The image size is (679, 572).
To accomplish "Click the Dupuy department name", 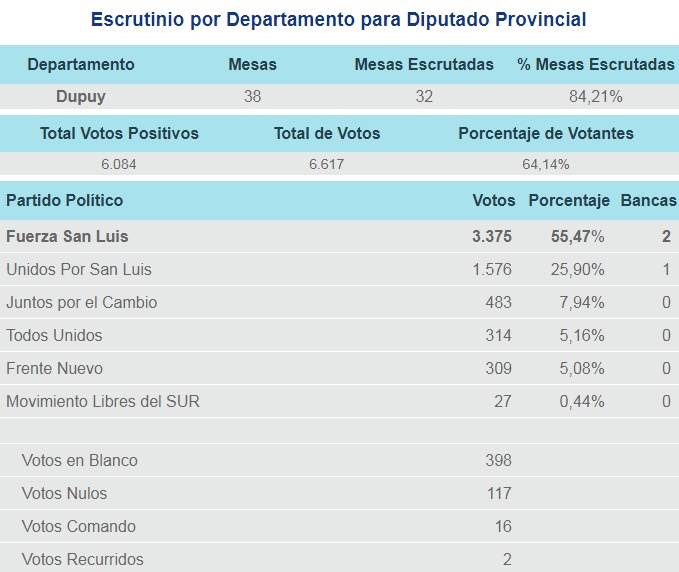I will pos(81,96).
